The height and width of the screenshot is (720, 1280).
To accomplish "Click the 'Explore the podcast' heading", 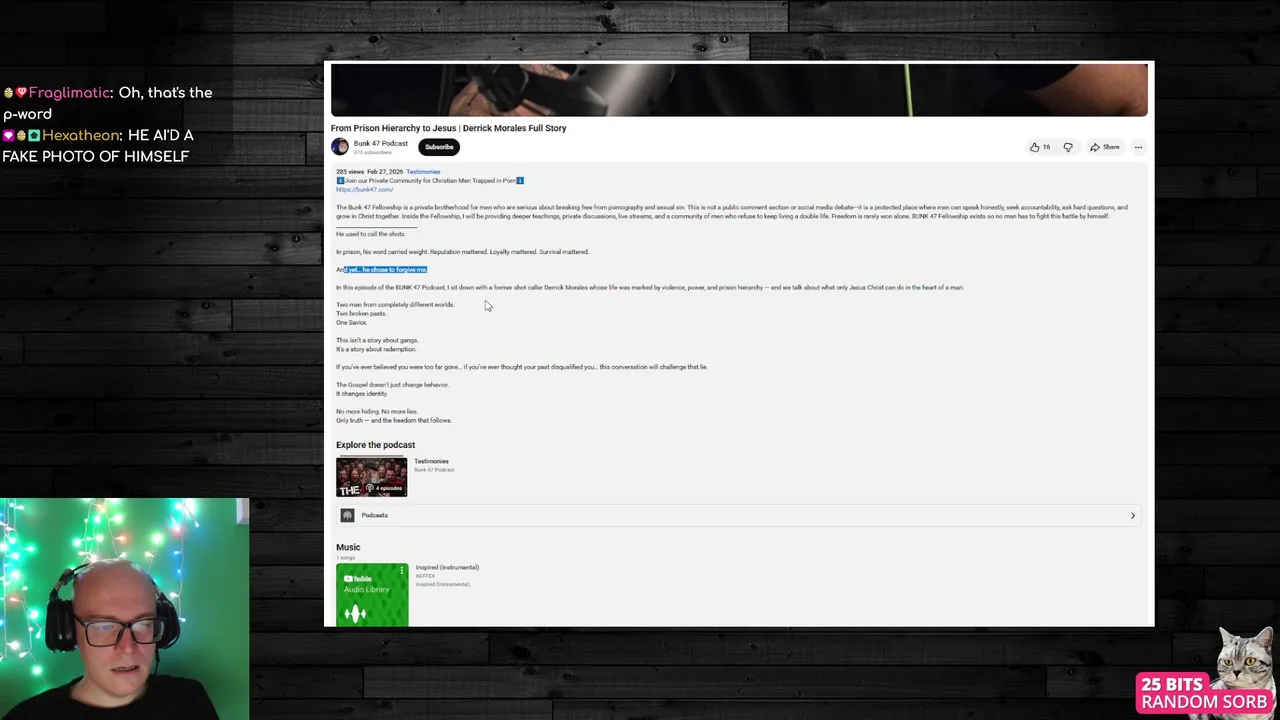I will pos(375,445).
